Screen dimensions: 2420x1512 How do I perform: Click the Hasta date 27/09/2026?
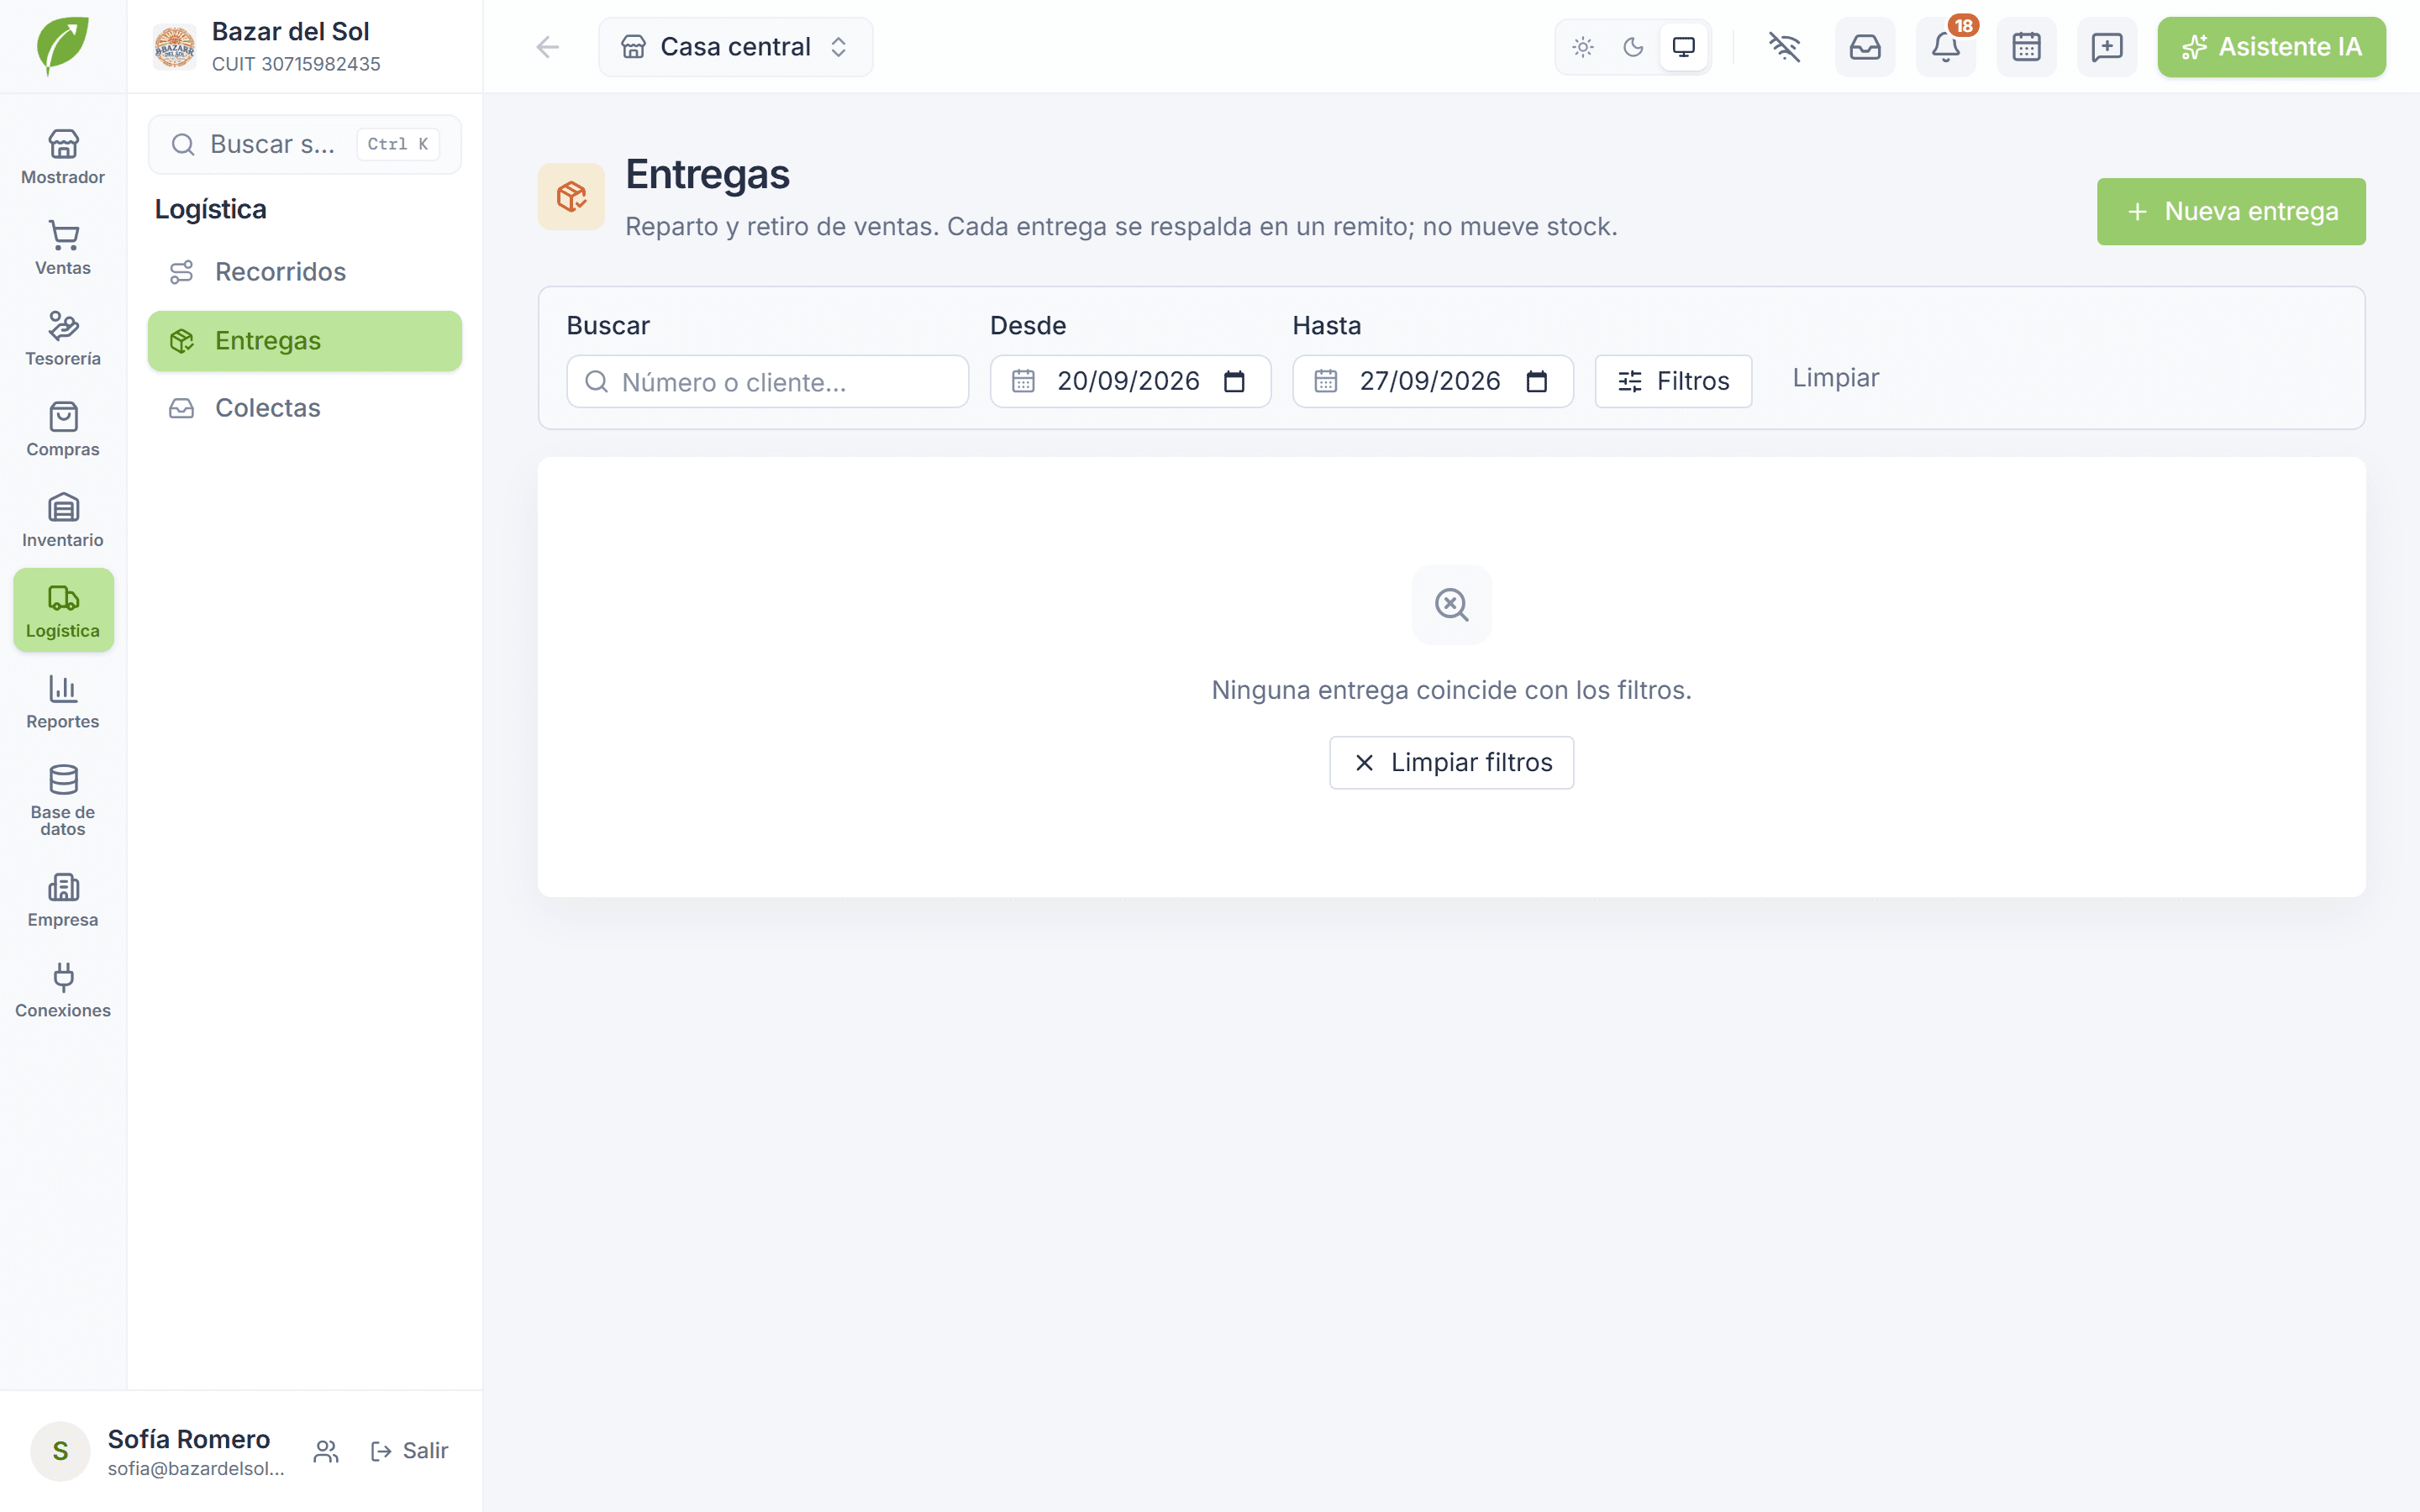pyautogui.click(x=1430, y=381)
